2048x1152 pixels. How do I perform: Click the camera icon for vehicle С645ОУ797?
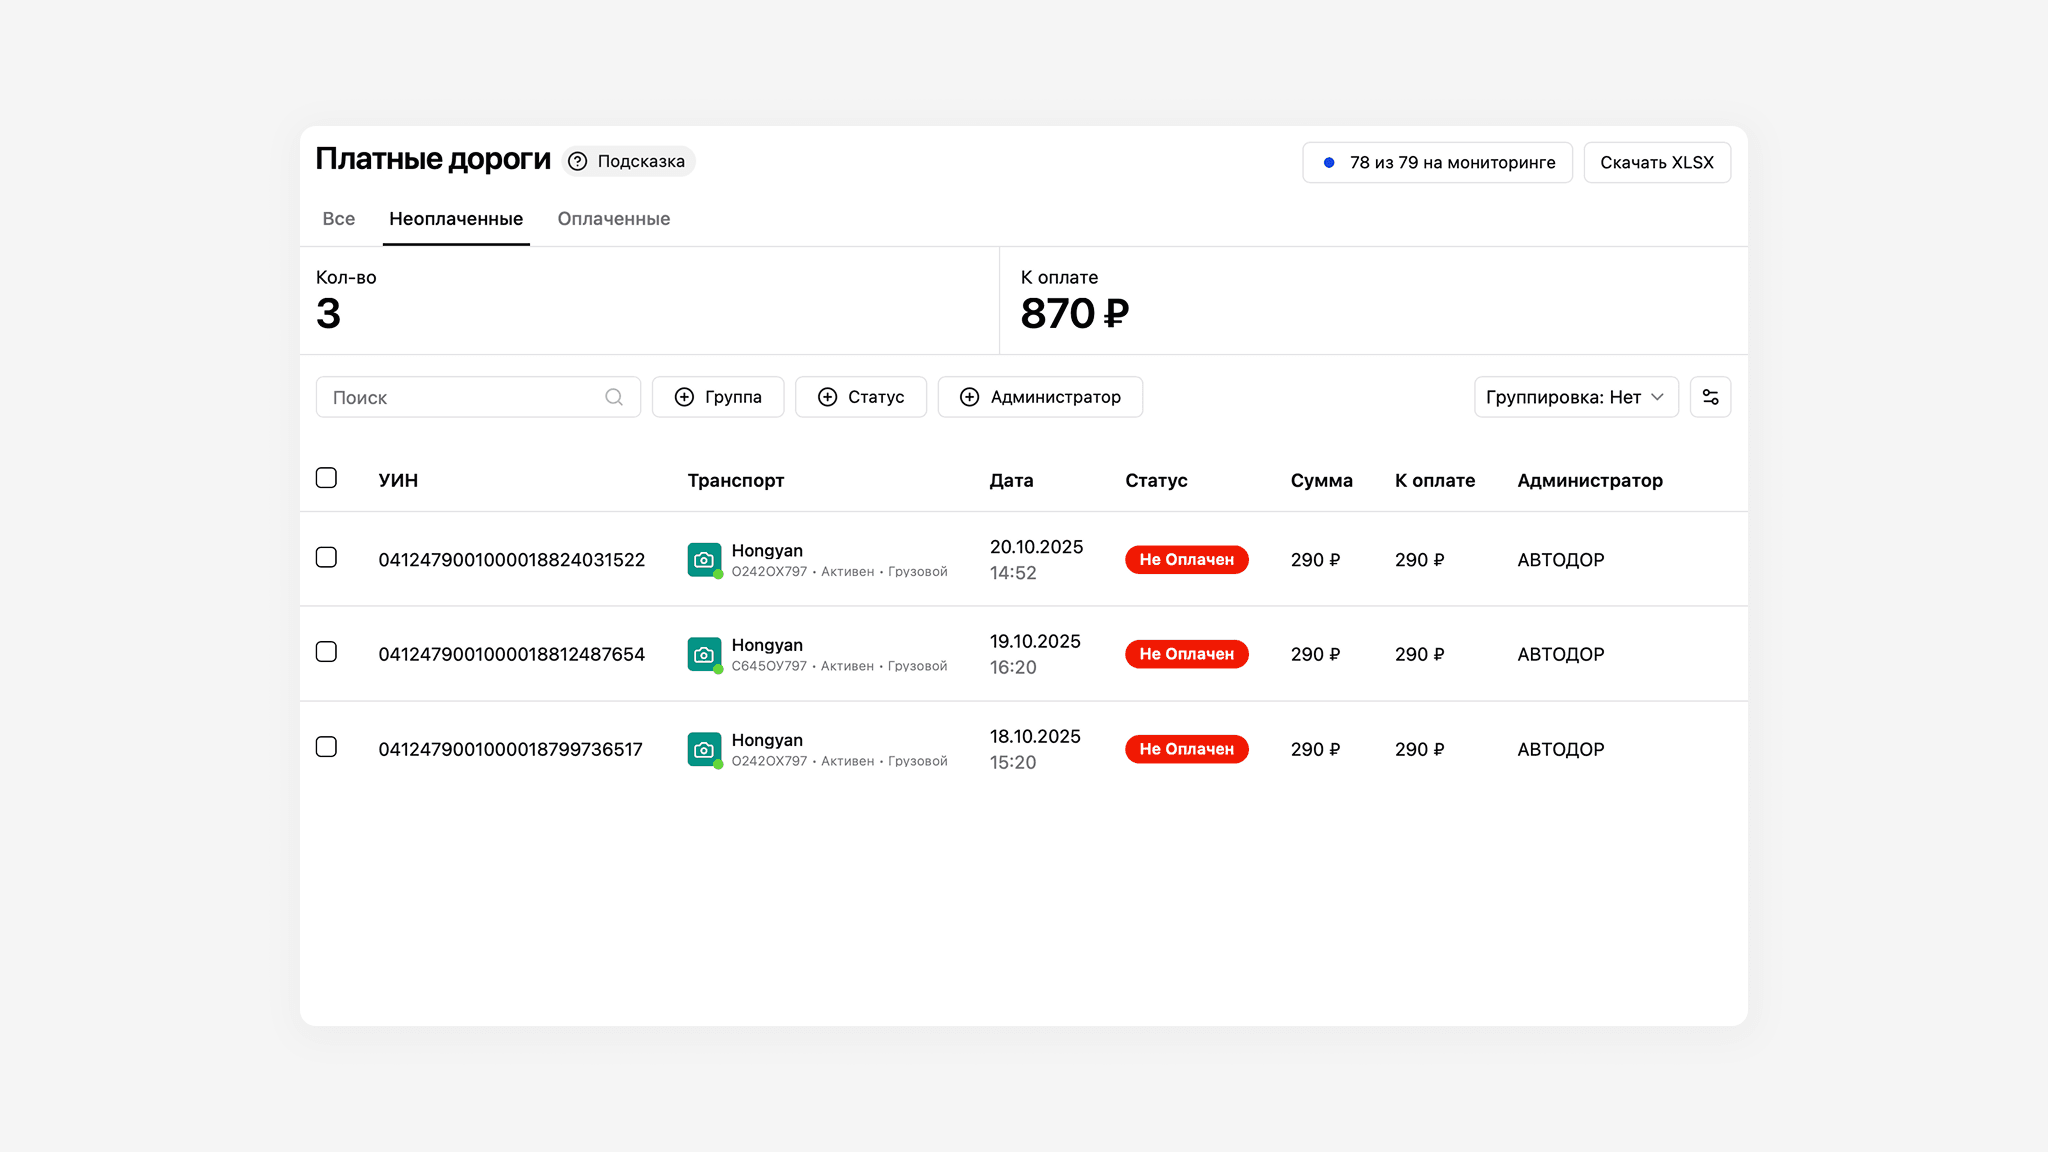(704, 654)
